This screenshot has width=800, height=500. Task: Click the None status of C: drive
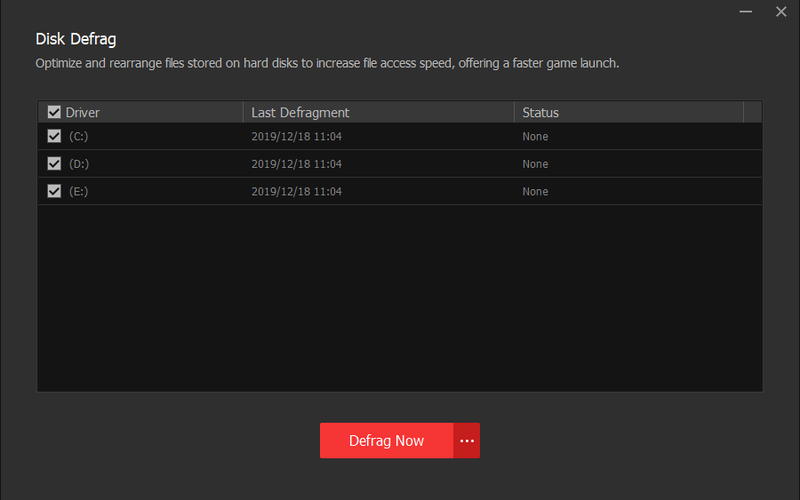(x=535, y=137)
